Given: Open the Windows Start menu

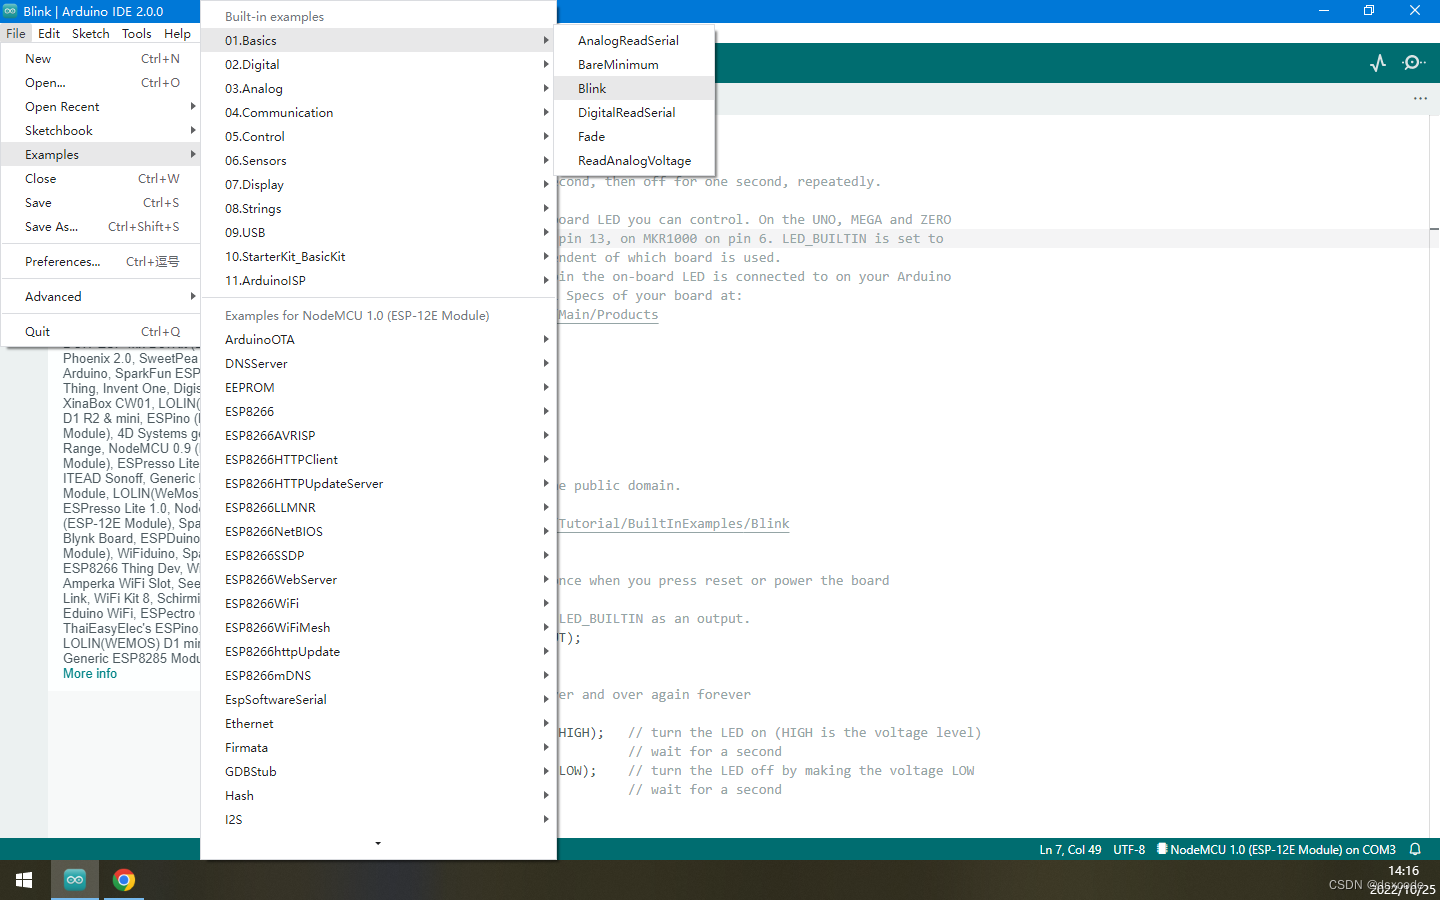Looking at the screenshot, I should coord(24,880).
